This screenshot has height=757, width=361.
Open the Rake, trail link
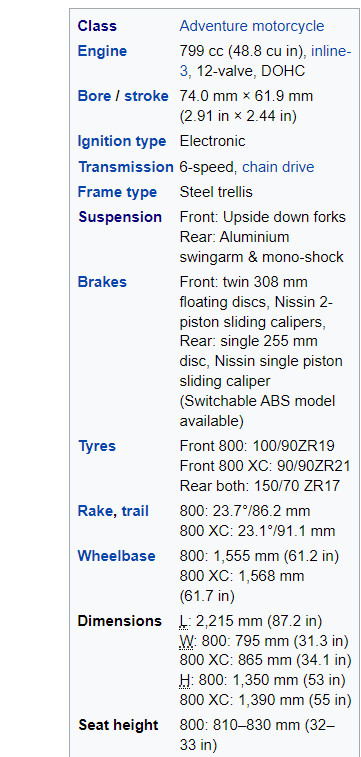(113, 511)
